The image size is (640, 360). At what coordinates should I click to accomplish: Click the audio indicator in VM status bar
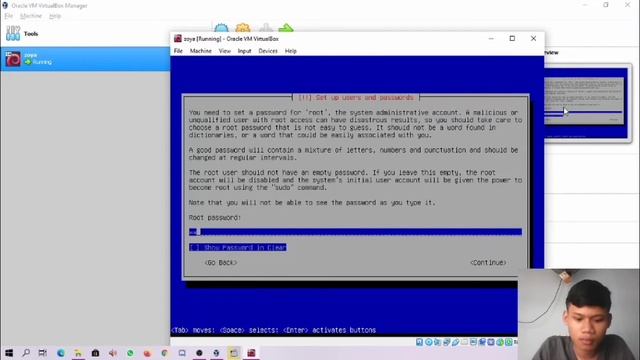438,342
